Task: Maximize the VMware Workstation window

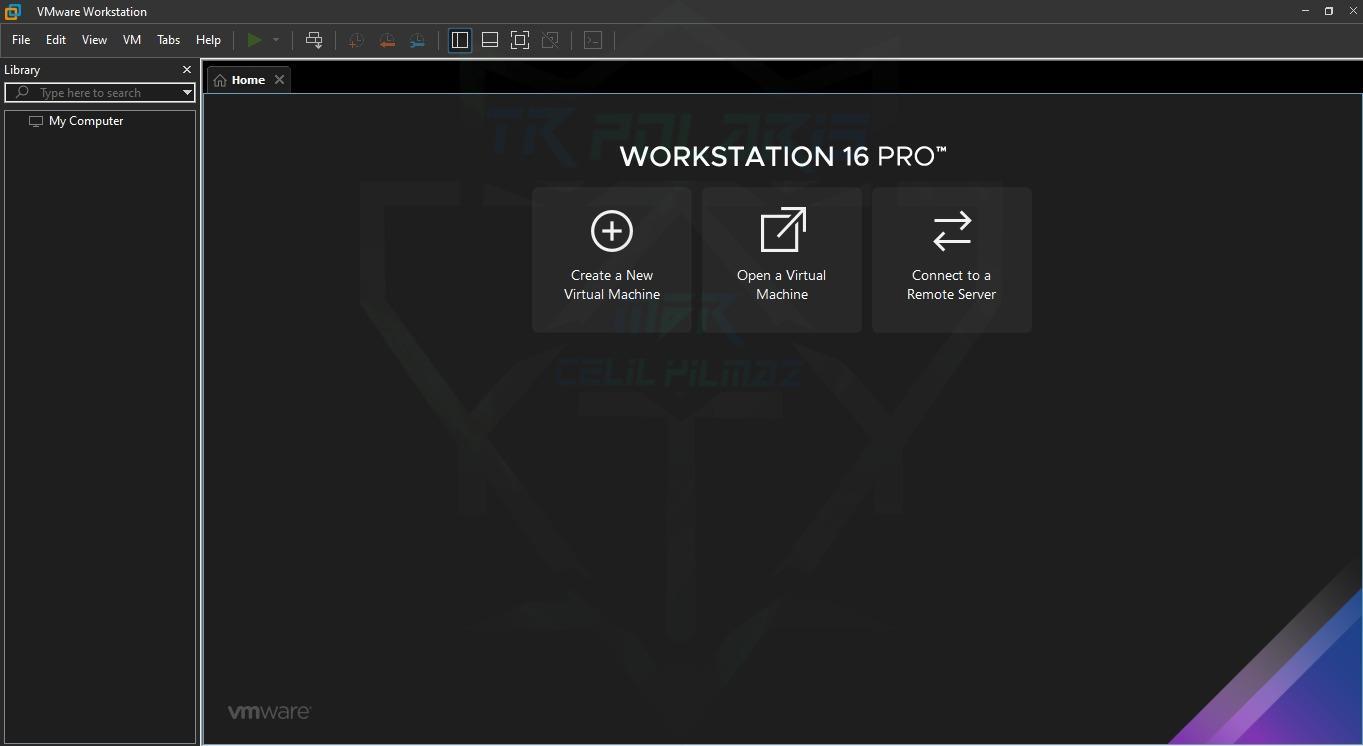Action: point(1329,11)
